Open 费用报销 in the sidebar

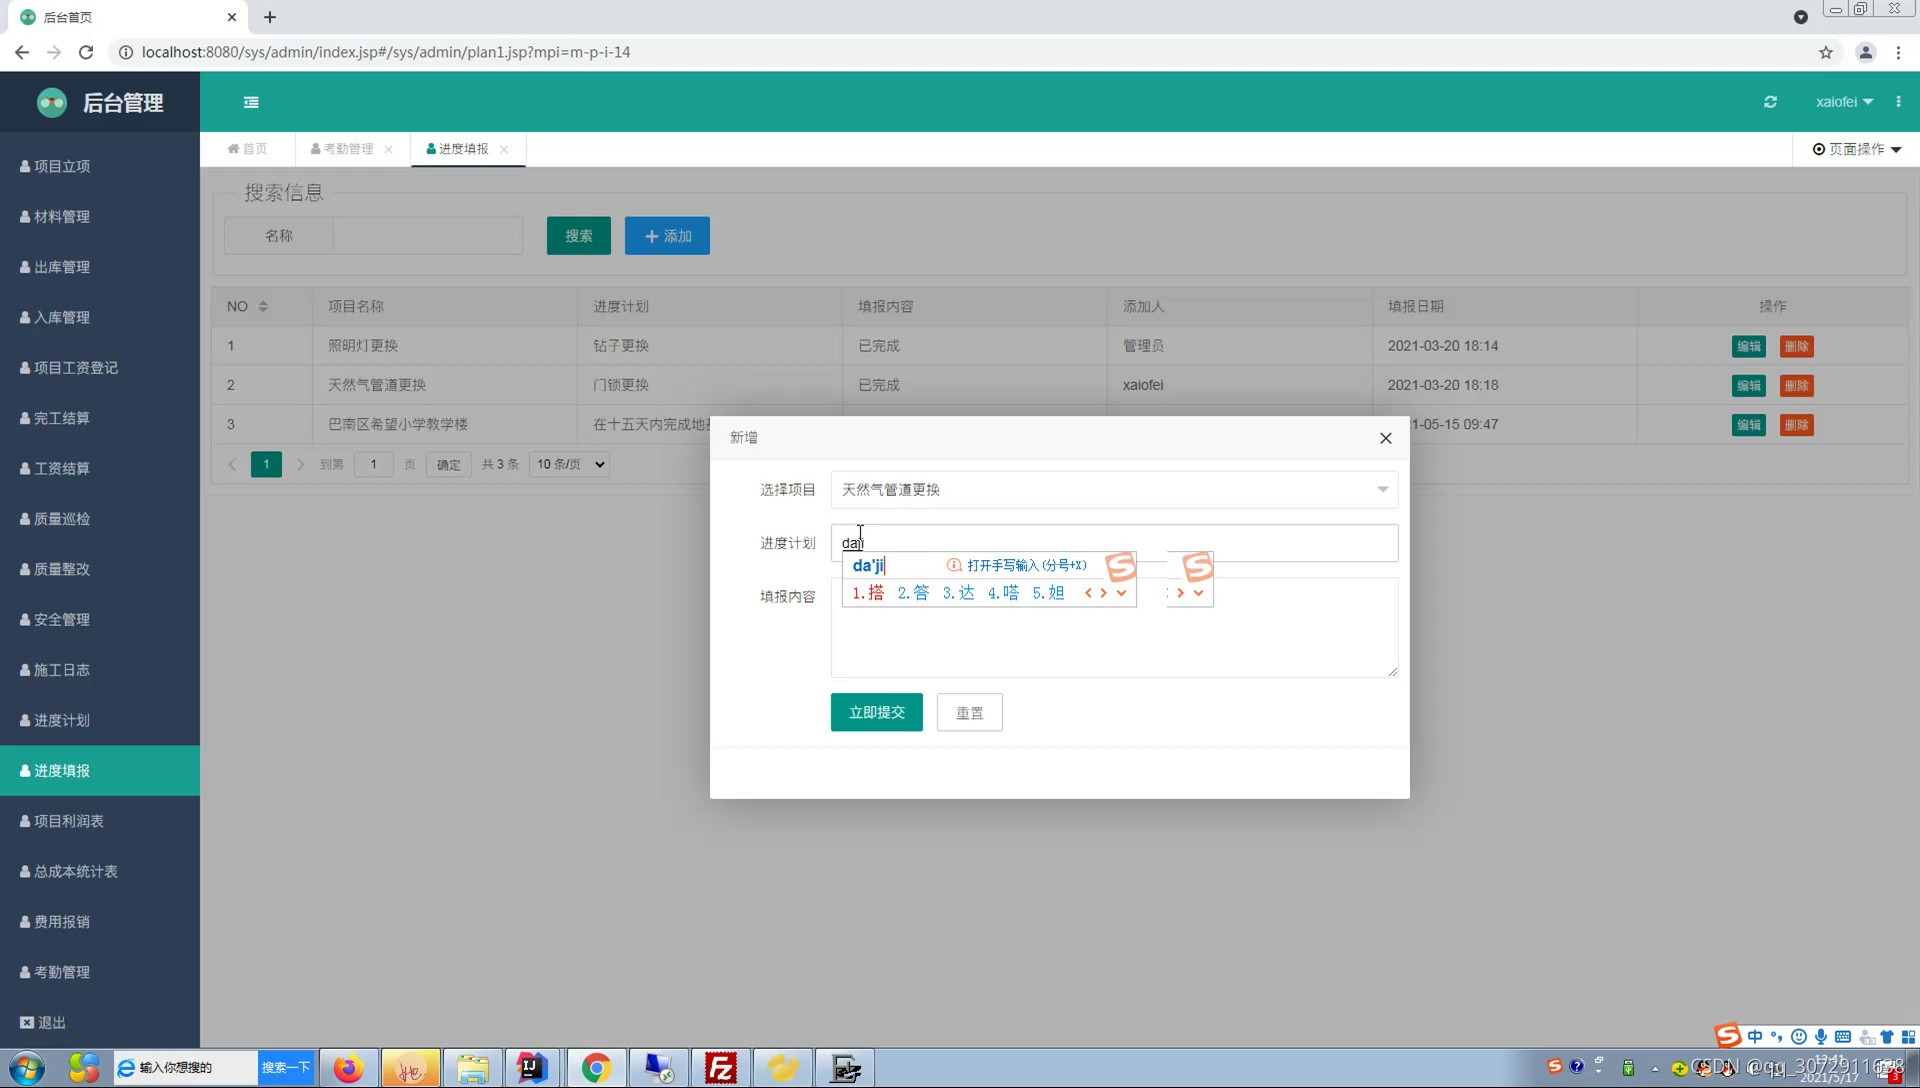(x=100, y=922)
